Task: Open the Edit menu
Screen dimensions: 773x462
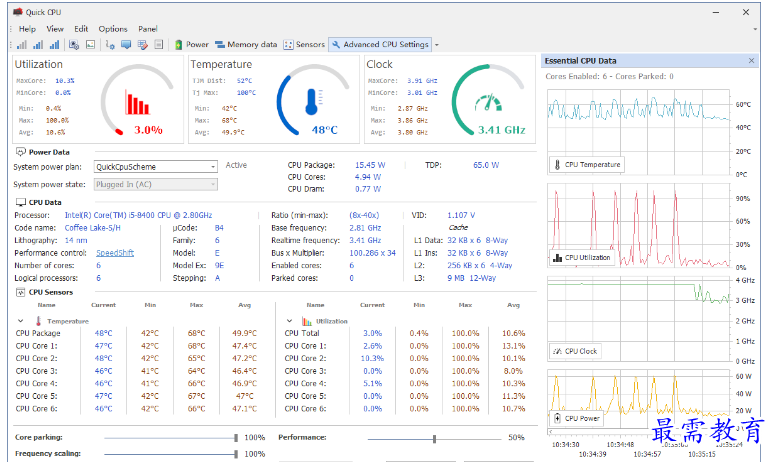Action: [81, 29]
